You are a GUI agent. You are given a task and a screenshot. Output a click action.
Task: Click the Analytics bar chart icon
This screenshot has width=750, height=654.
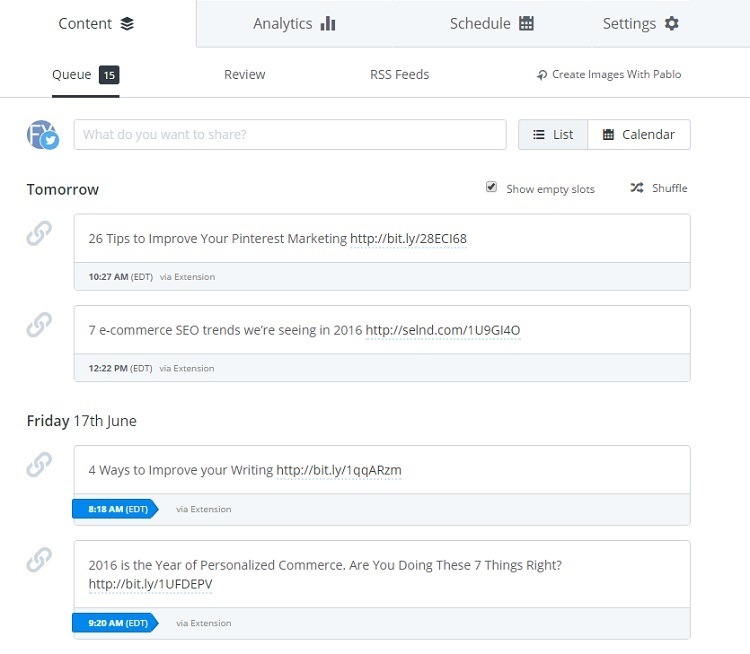[328, 23]
